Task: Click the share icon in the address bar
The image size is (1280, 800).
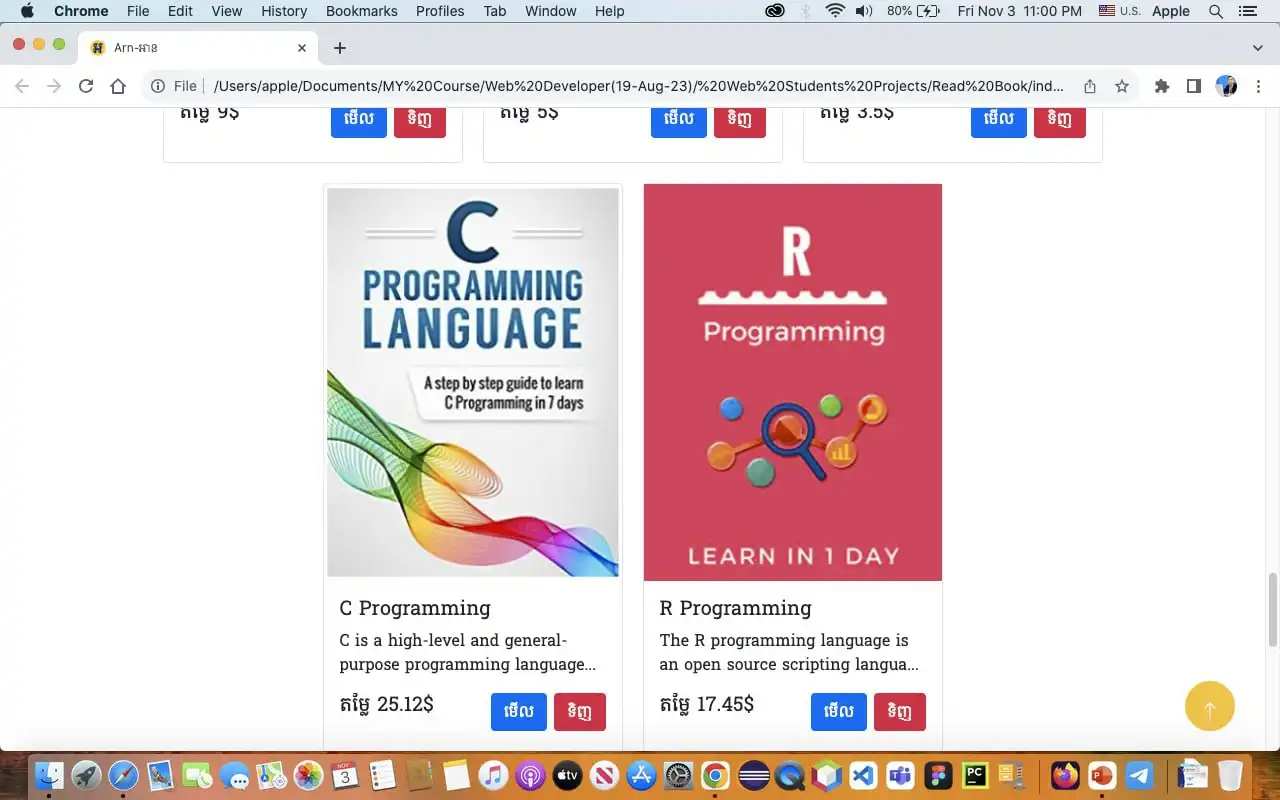Action: click(x=1090, y=86)
